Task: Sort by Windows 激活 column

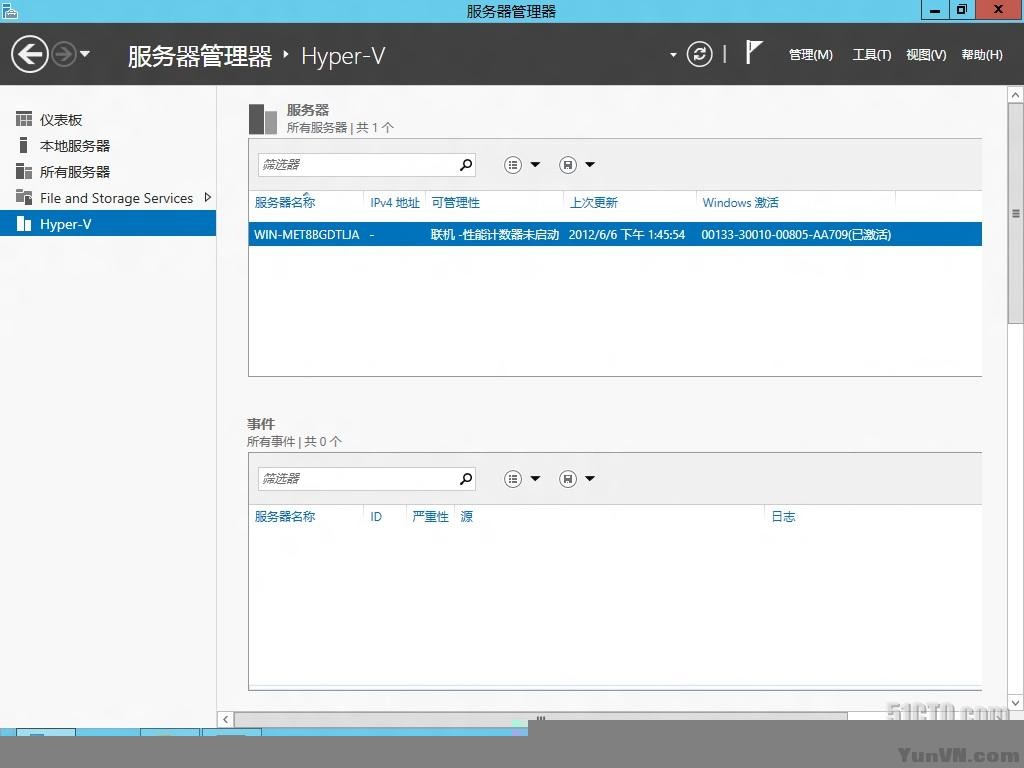Action: pos(741,203)
